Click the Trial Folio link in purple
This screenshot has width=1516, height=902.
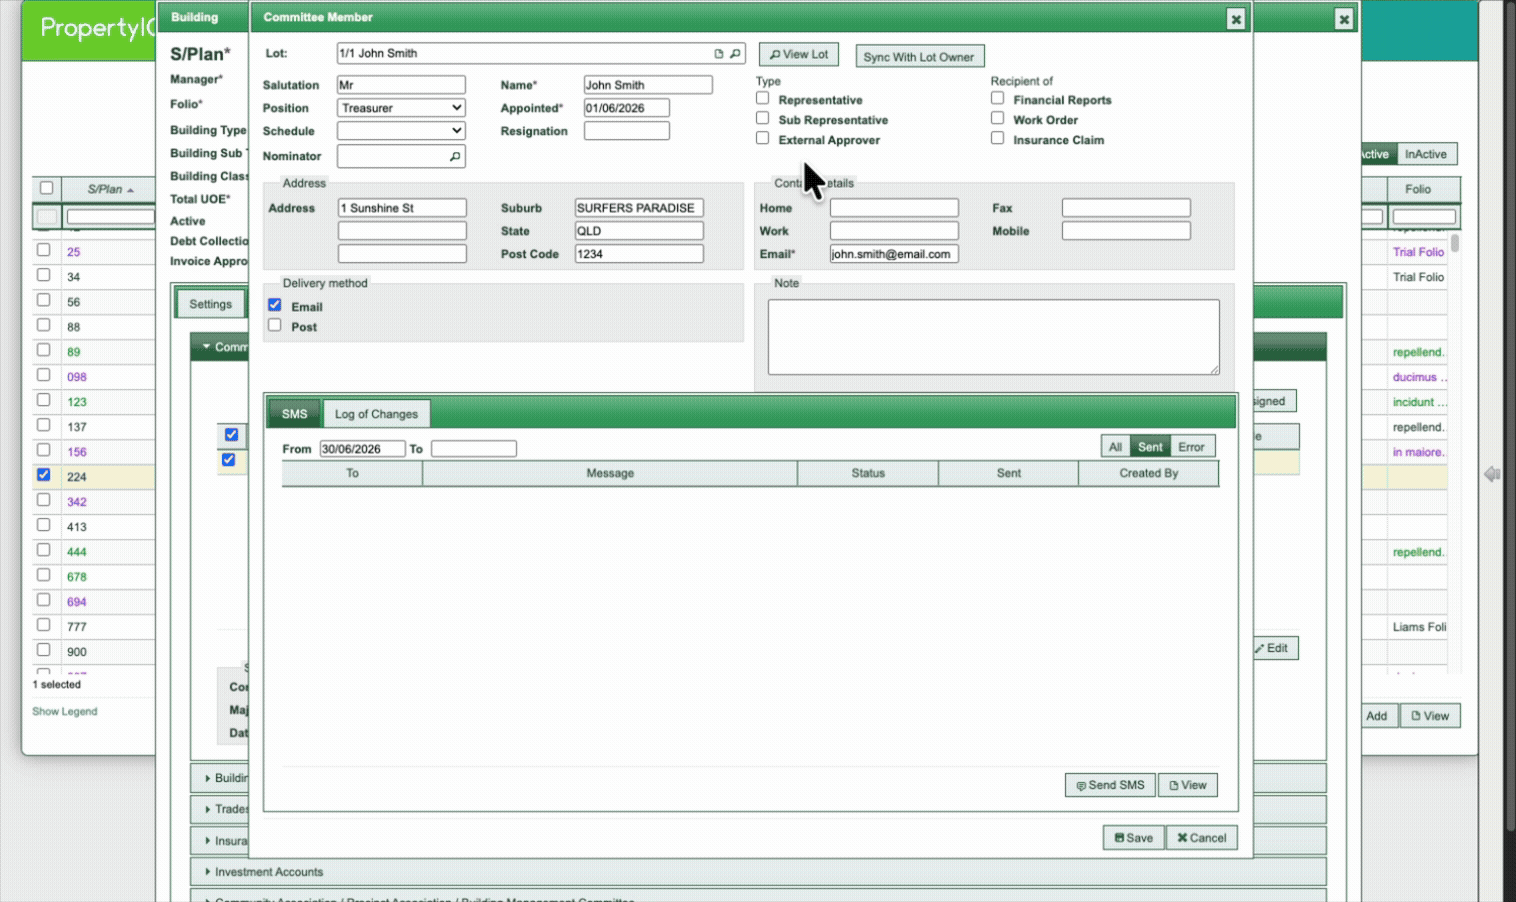click(1418, 252)
